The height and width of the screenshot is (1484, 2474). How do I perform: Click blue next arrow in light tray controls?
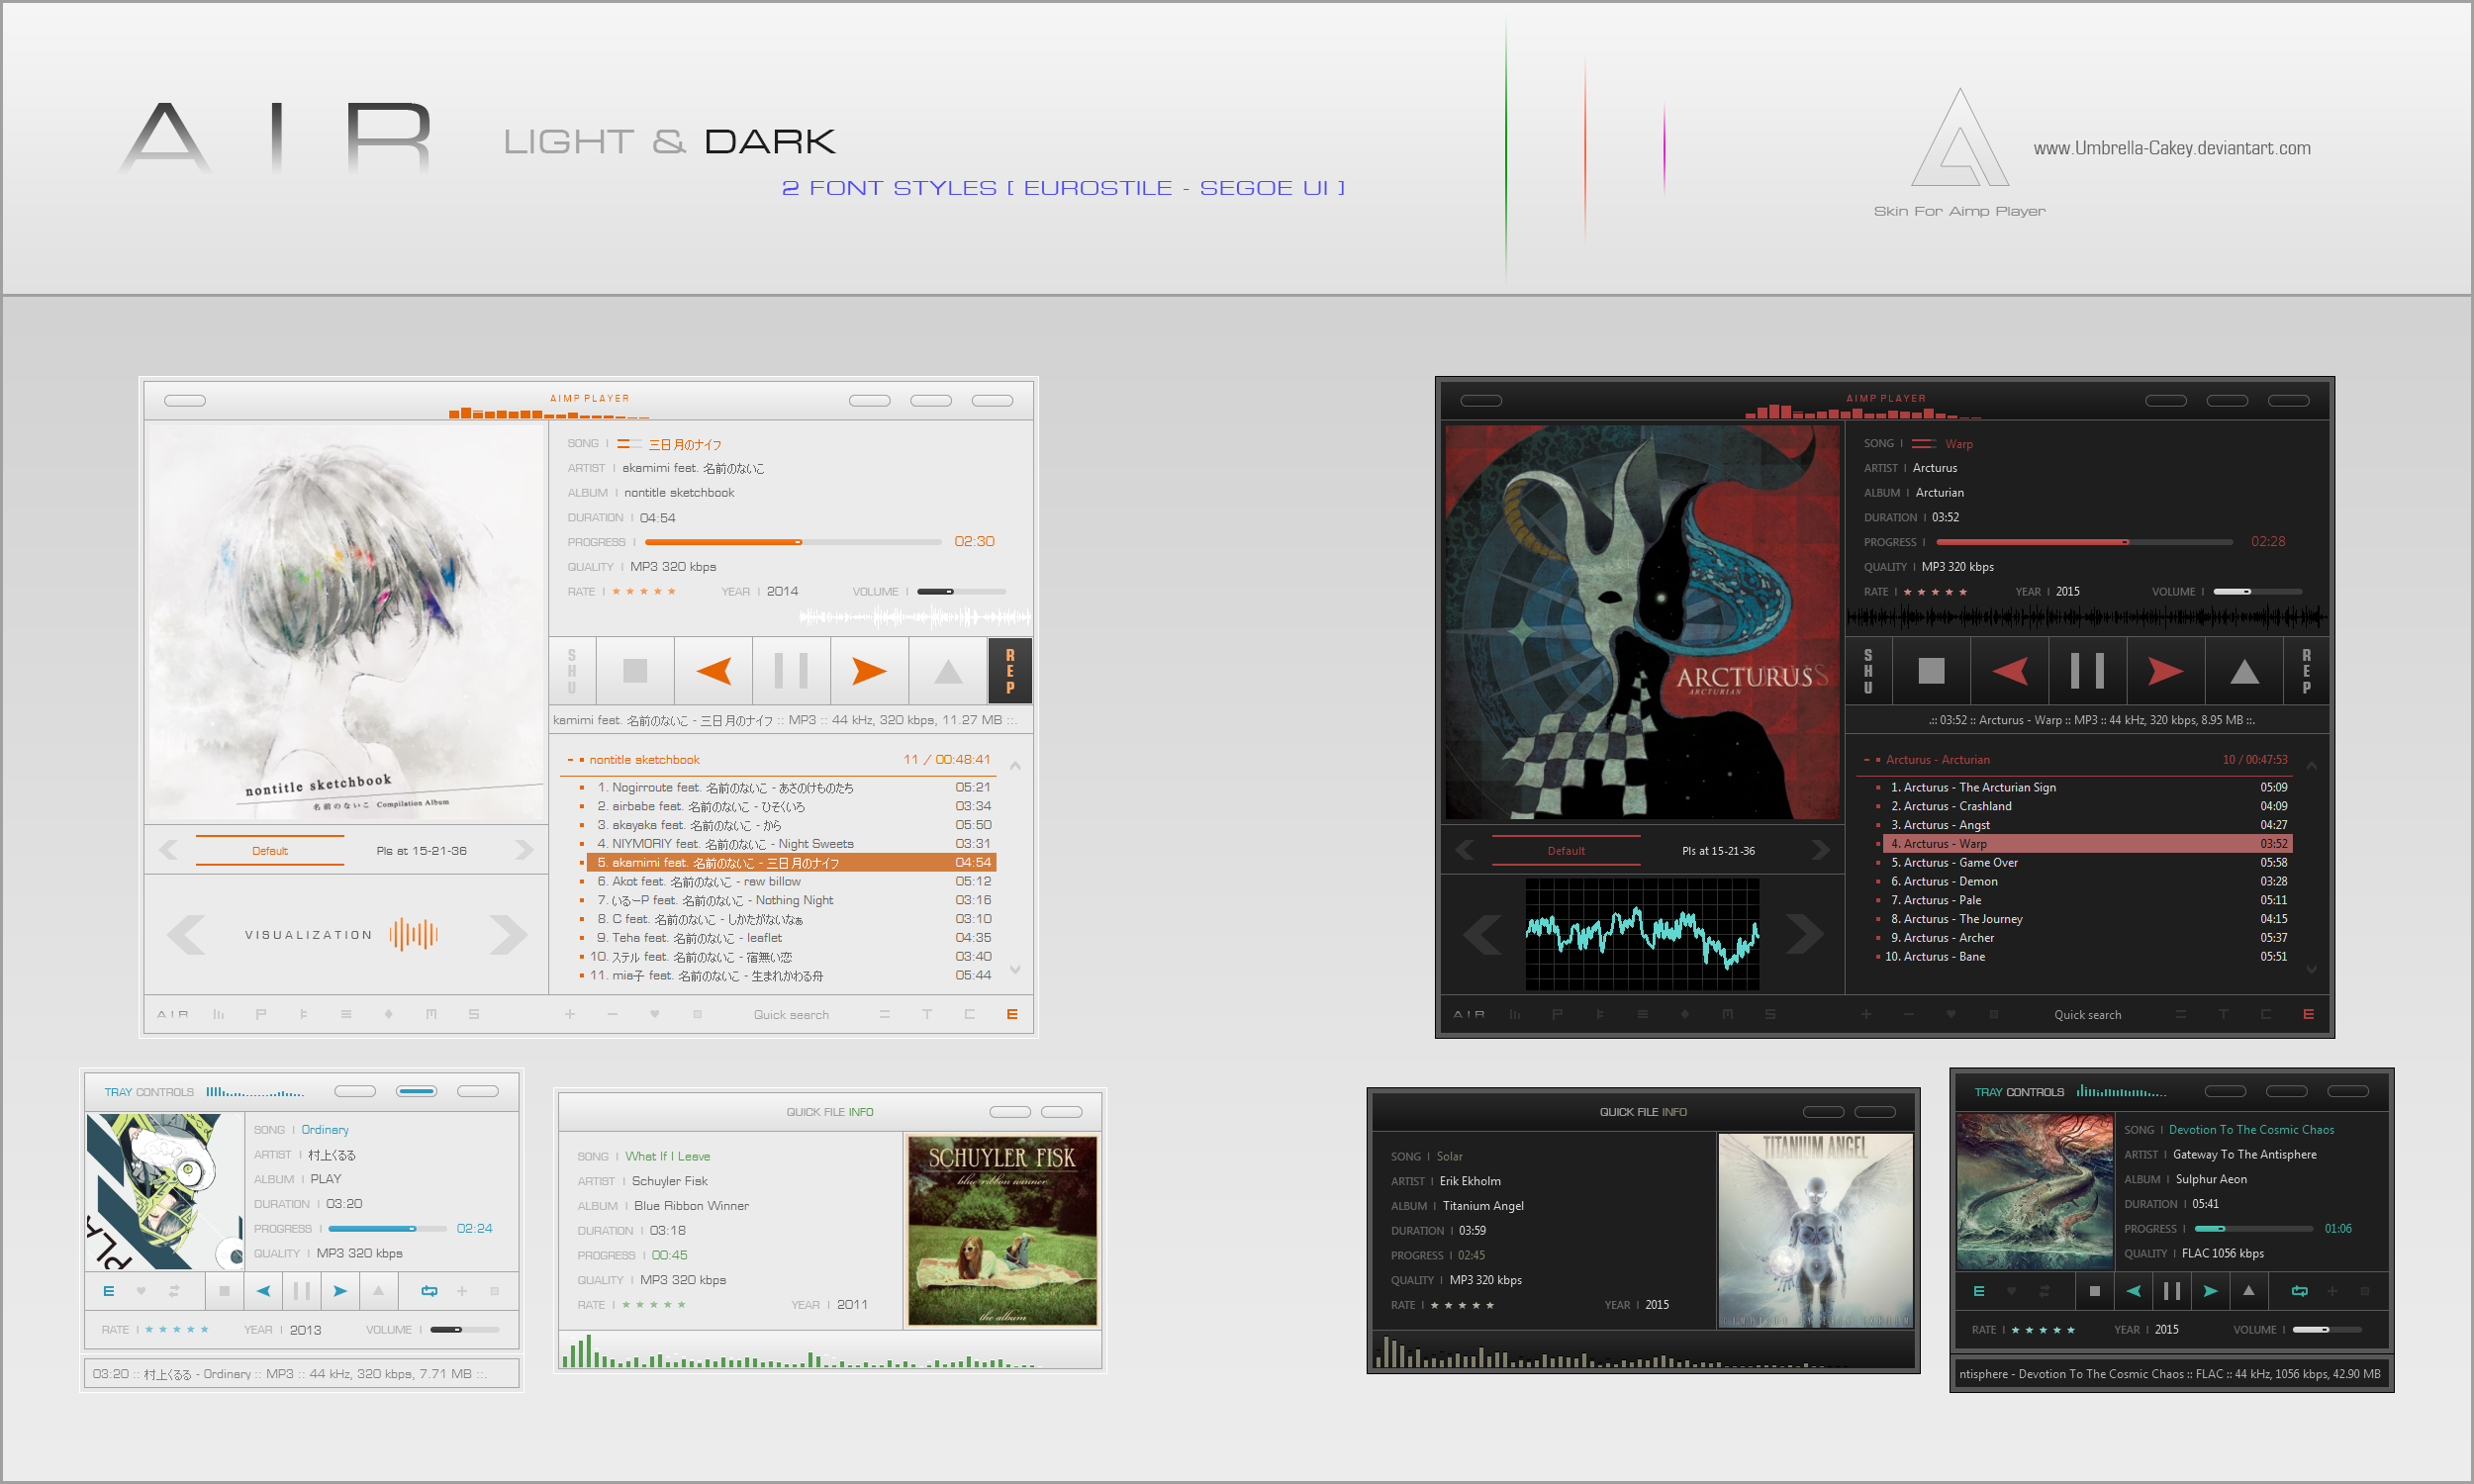[x=340, y=1291]
